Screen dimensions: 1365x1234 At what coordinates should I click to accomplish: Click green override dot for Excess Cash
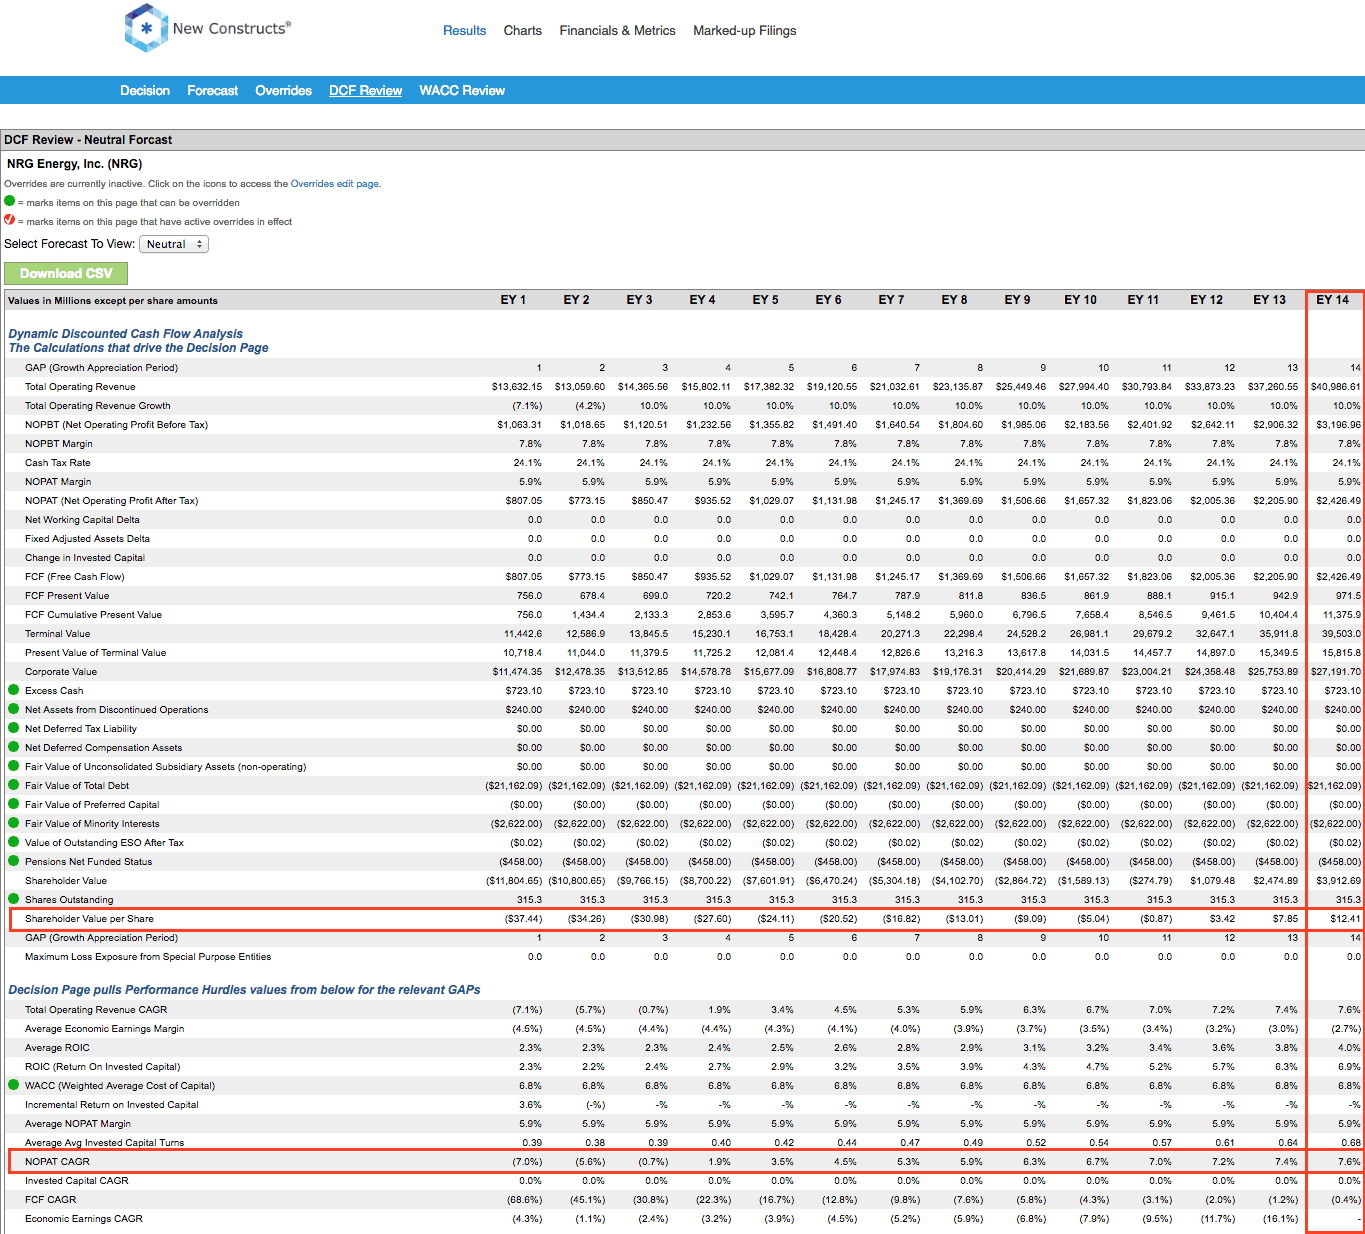coord(14,690)
